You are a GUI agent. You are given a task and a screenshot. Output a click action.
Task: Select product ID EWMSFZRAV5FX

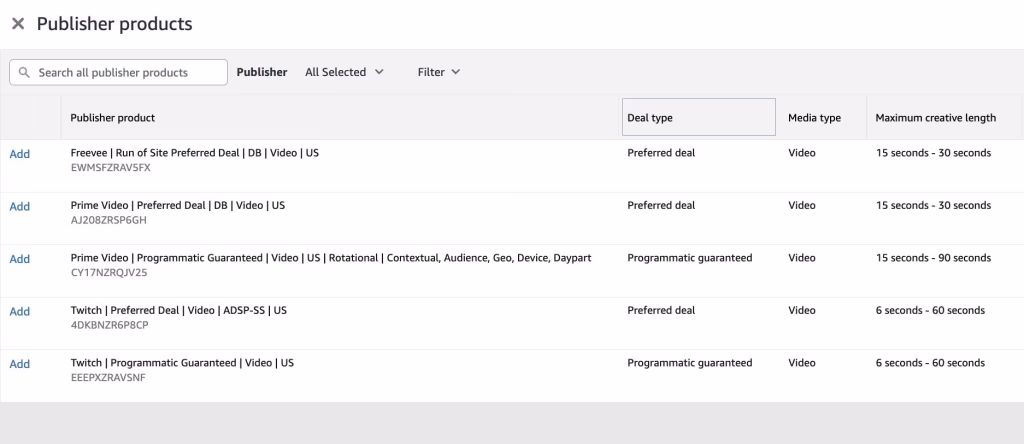(110, 168)
